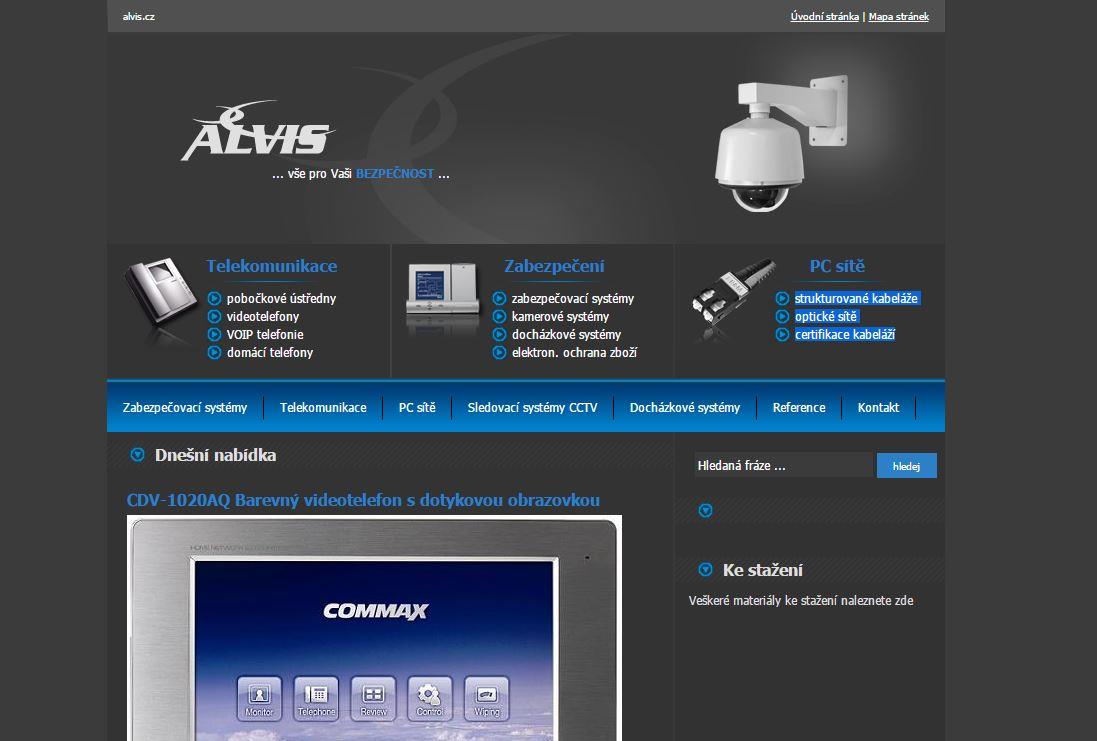Open Zabezpečovací systémy in the blue menu
Screen dimensions: 1097x741
185,408
